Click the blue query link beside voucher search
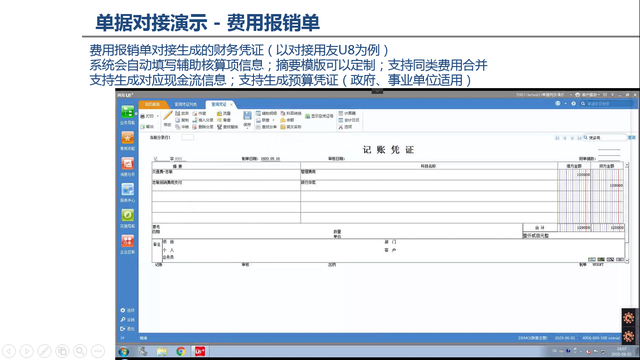 point(631,138)
